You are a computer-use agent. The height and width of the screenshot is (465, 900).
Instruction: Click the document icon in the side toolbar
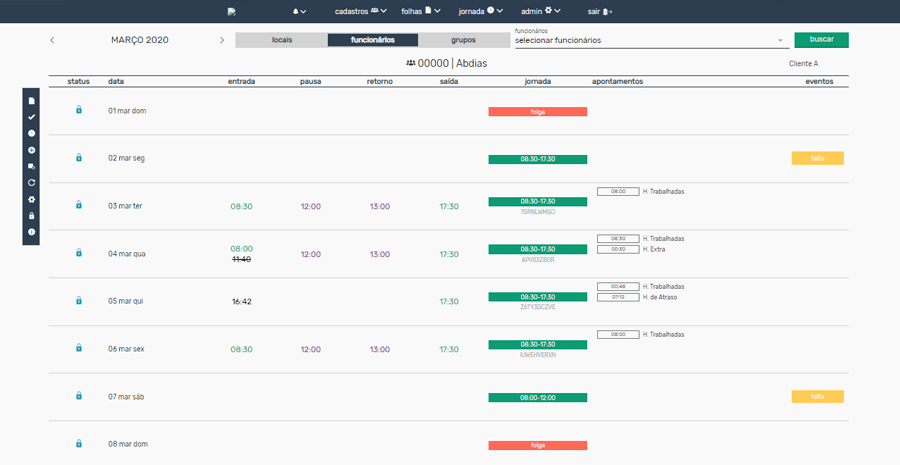(x=32, y=101)
